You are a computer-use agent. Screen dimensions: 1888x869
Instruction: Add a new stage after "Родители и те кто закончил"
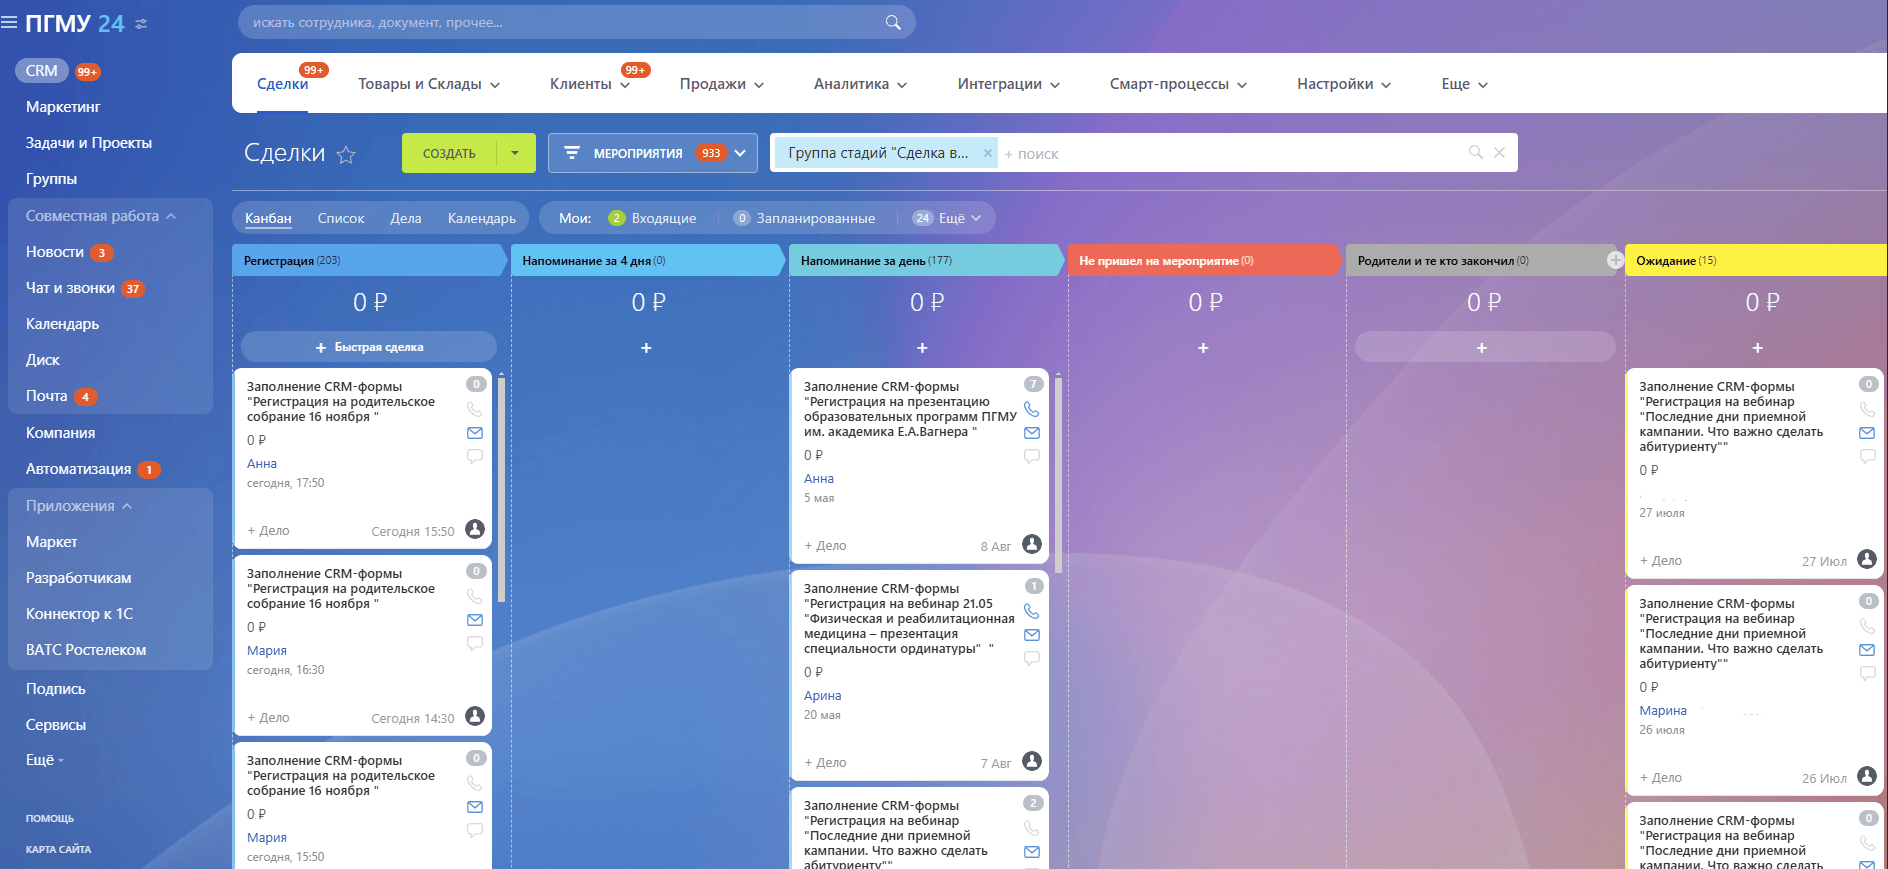coord(1615,260)
